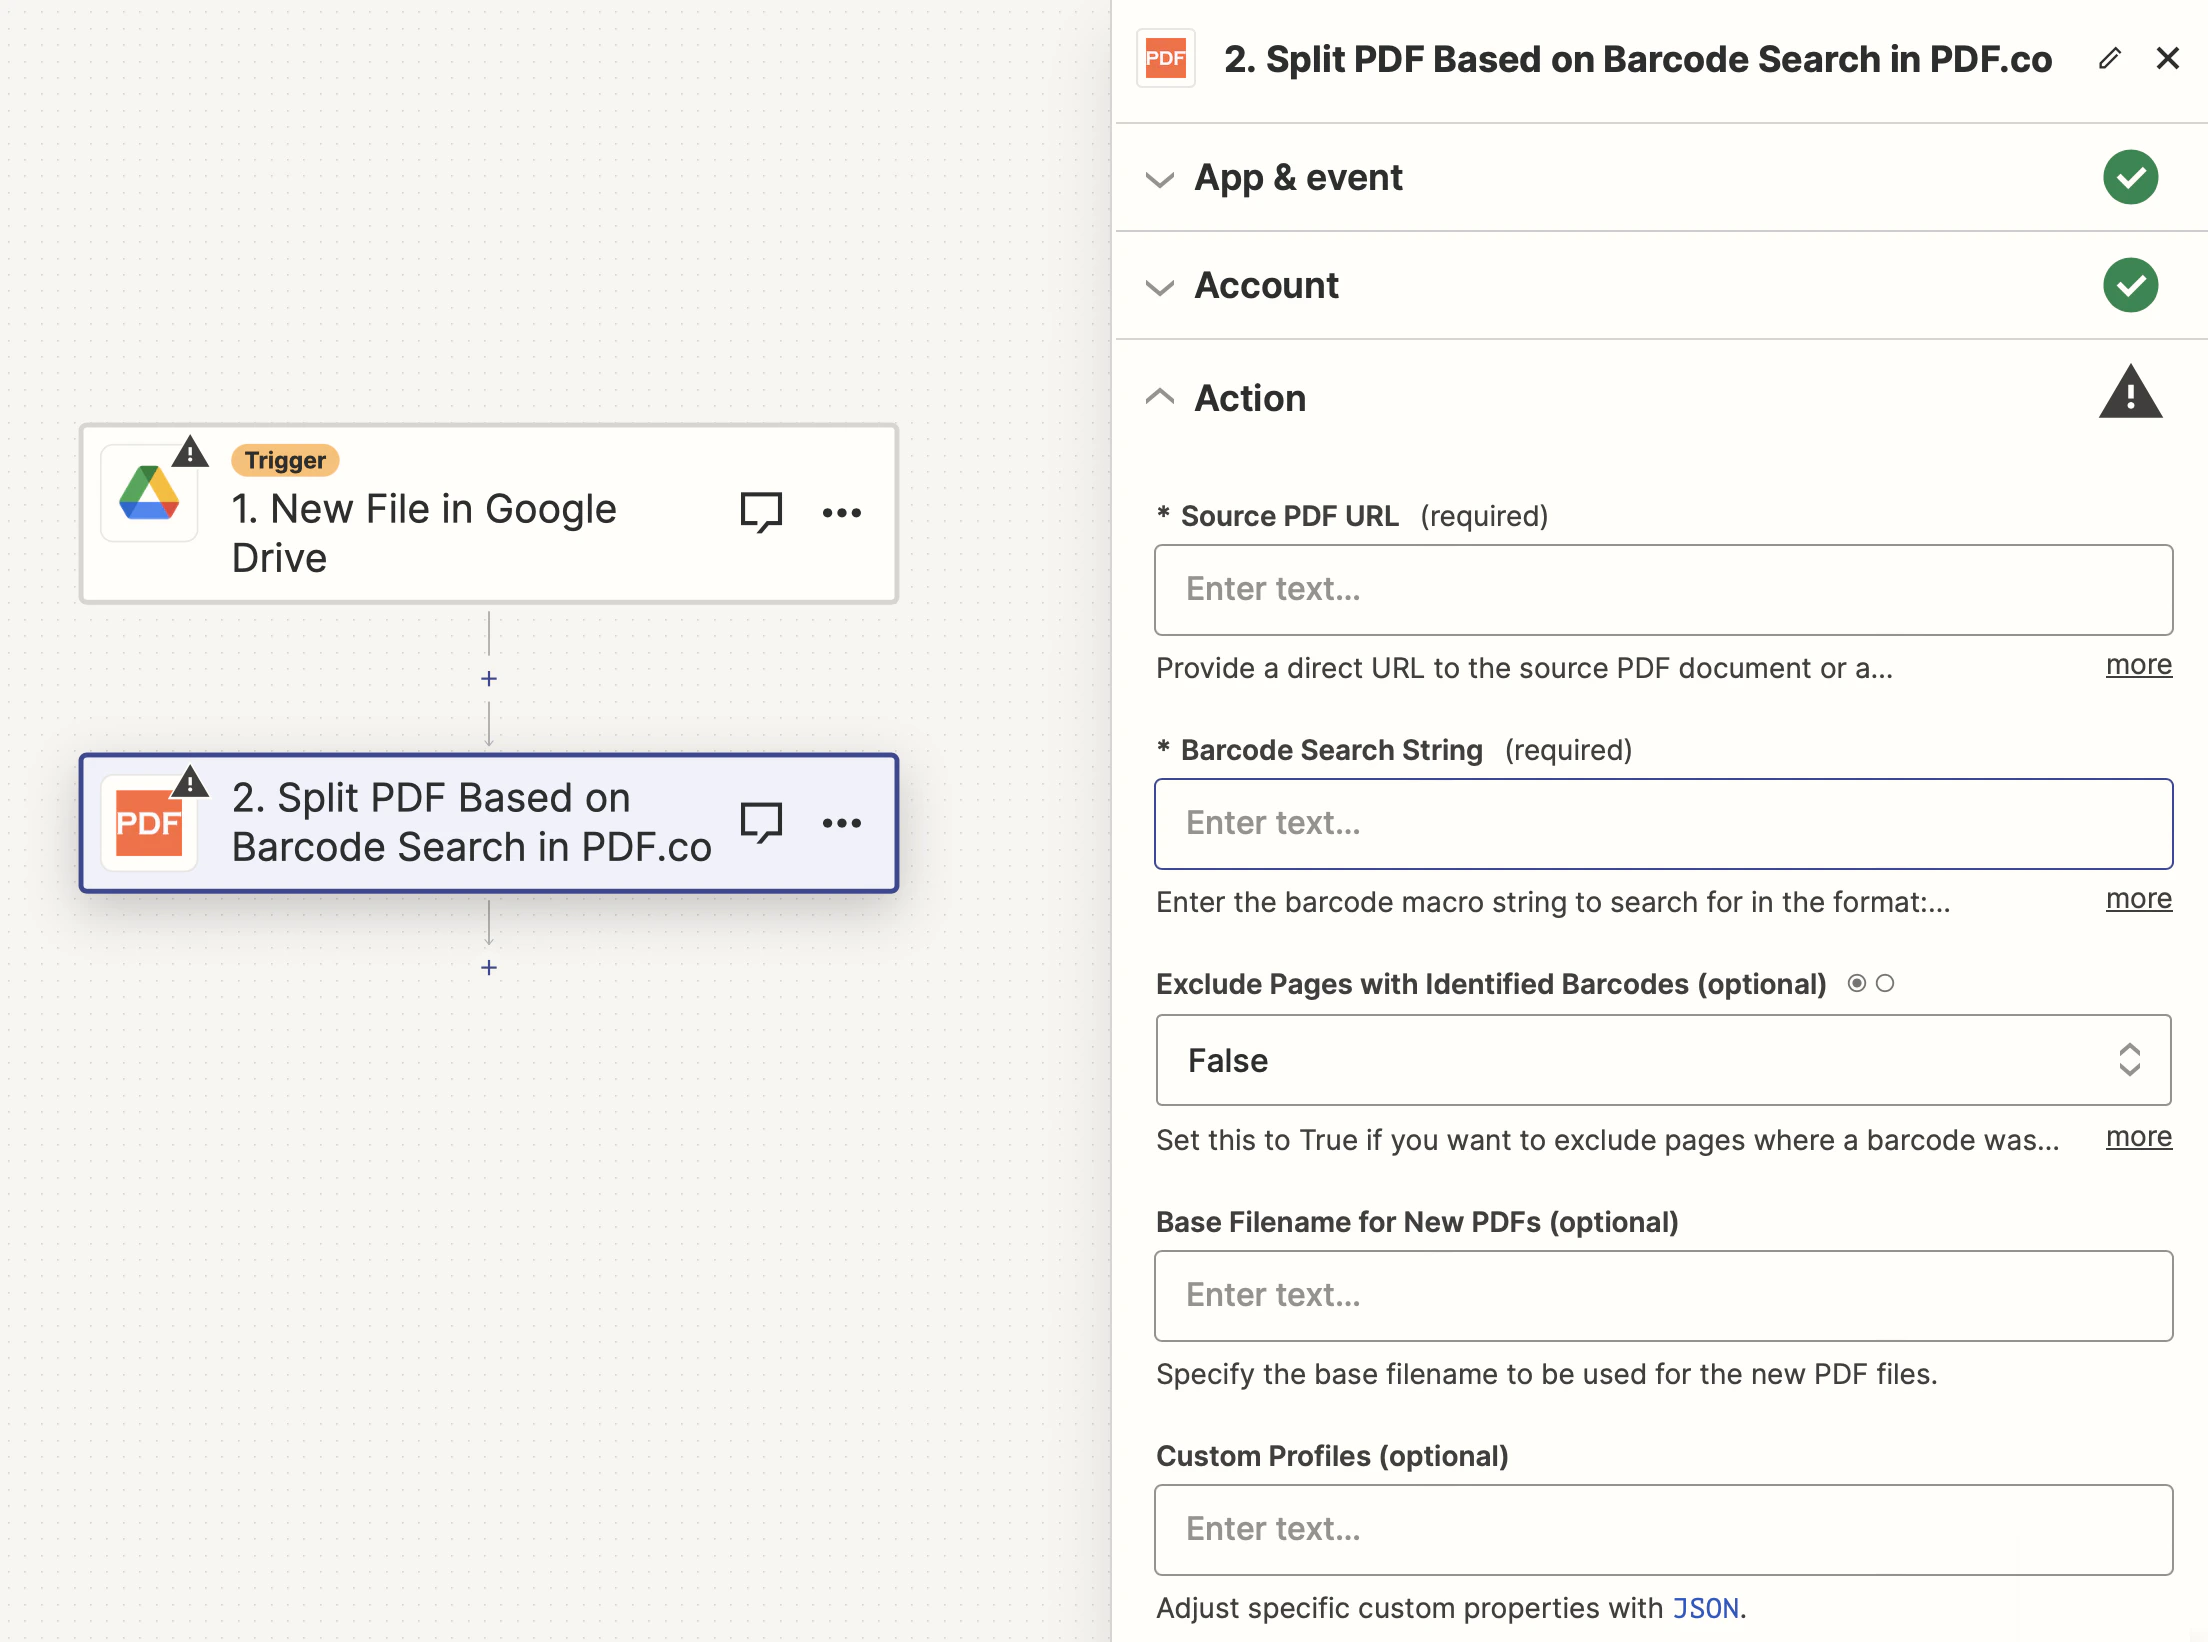Click more link under Barcode Search String
The height and width of the screenshot is (1642, 2208).
tap(2138, 899)
